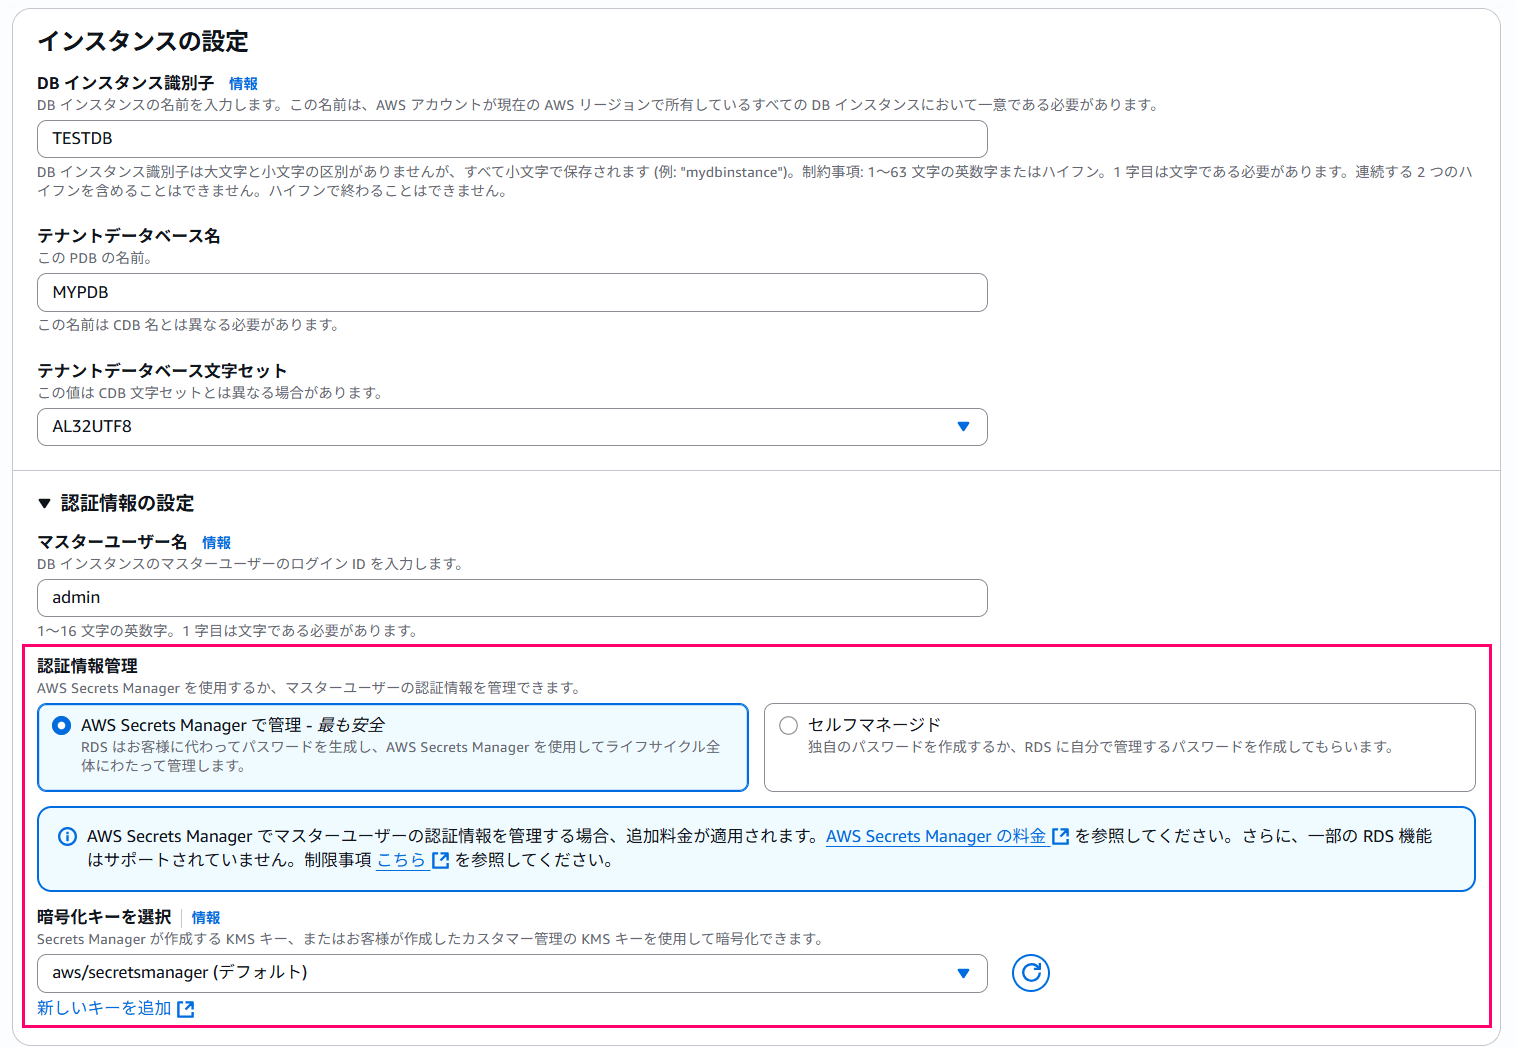Click the インスタンスの設定 heading

pyautogui.click(x=143, y=41)
